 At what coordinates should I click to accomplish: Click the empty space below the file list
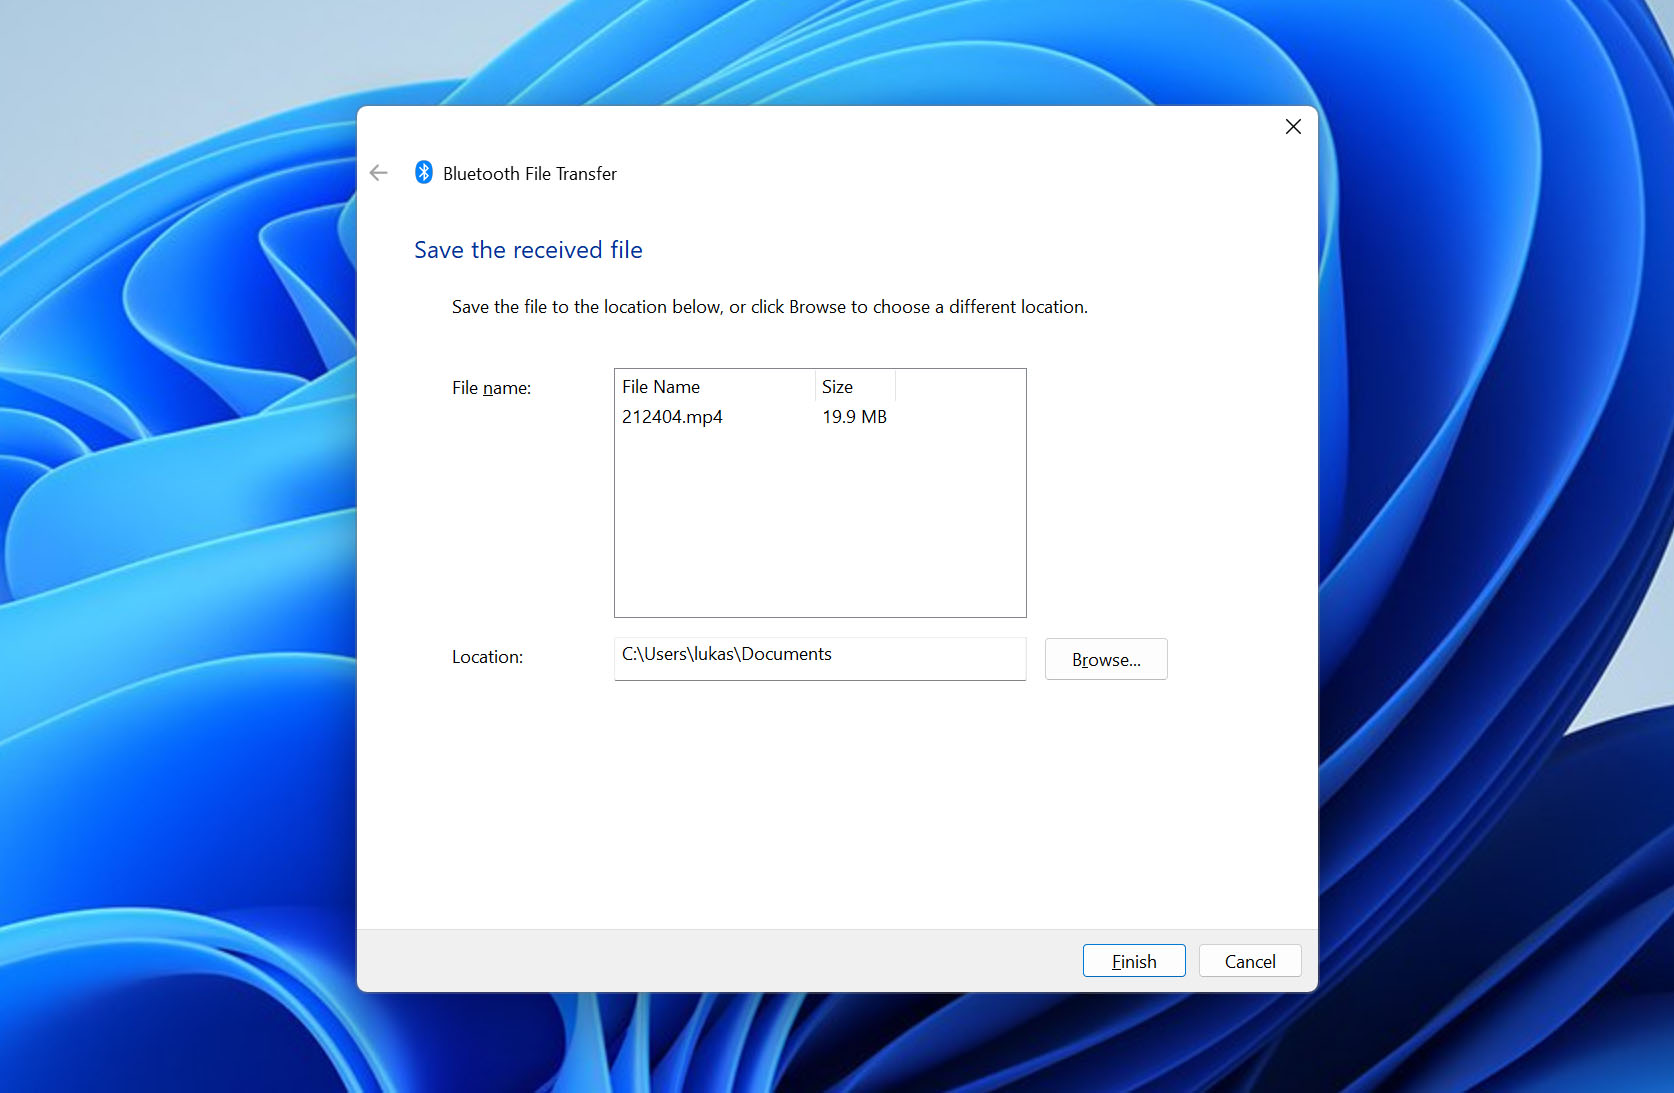coord(820,560)
